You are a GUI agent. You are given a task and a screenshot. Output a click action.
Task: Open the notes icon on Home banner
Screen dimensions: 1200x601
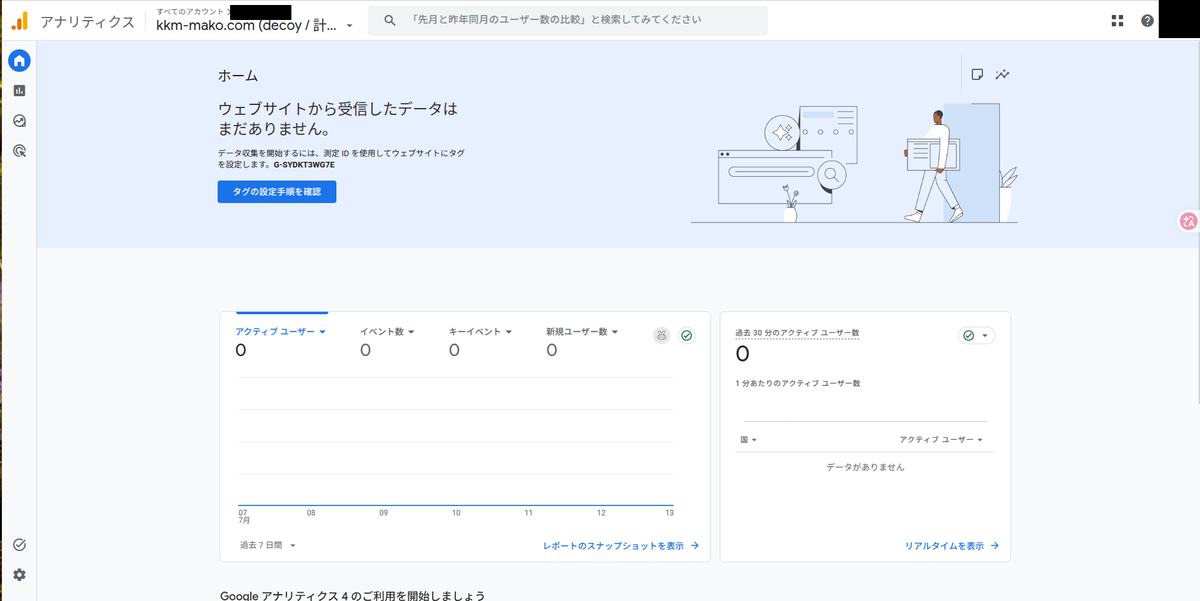pyautogui.click(x=977, y=75)
